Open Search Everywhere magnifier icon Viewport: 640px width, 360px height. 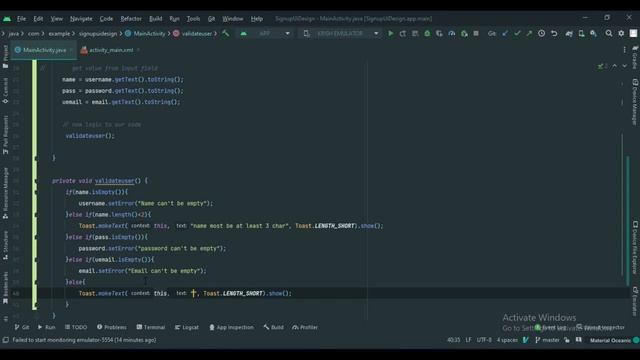tap(609, 33)
